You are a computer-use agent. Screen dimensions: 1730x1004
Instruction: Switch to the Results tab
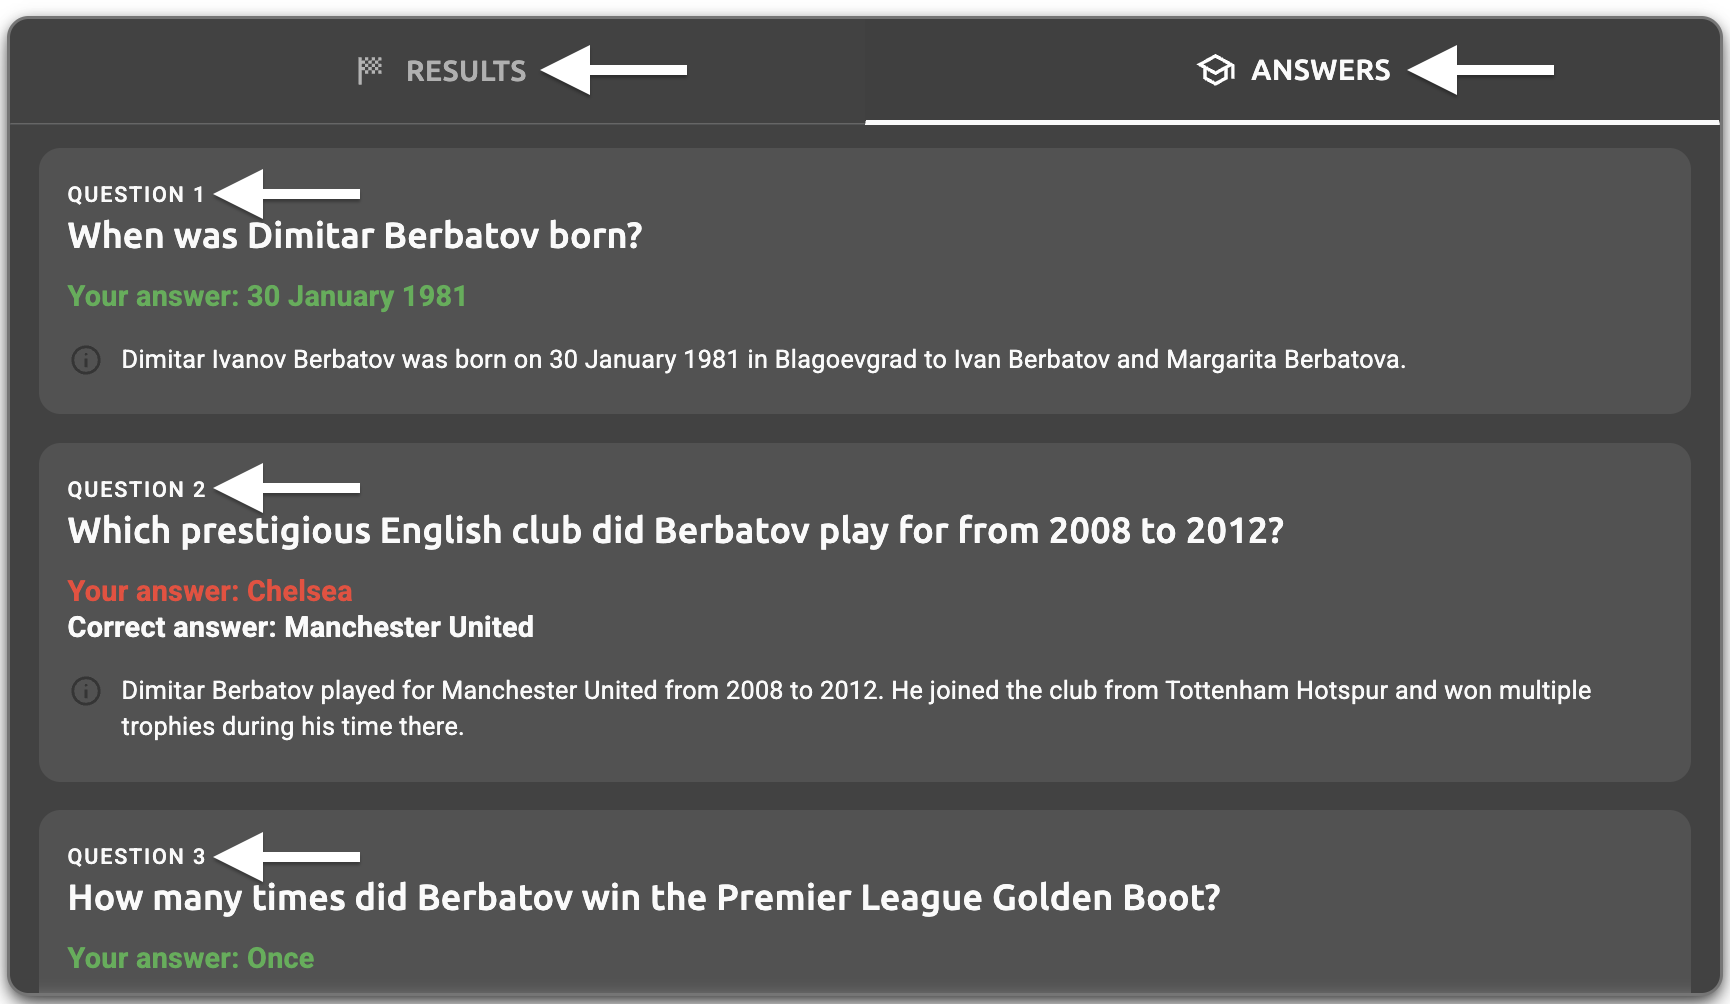(465, 71)
